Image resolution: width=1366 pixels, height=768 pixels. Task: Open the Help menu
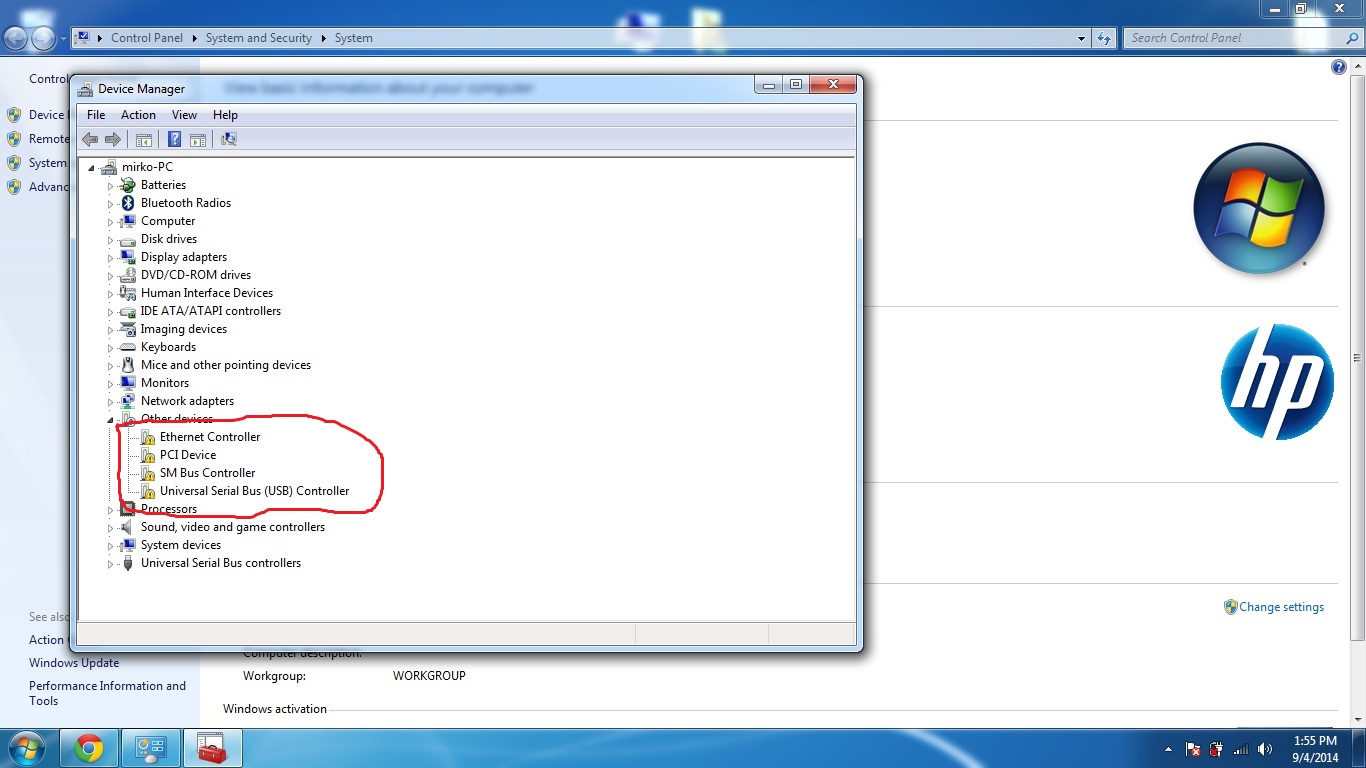pos(225,115)
